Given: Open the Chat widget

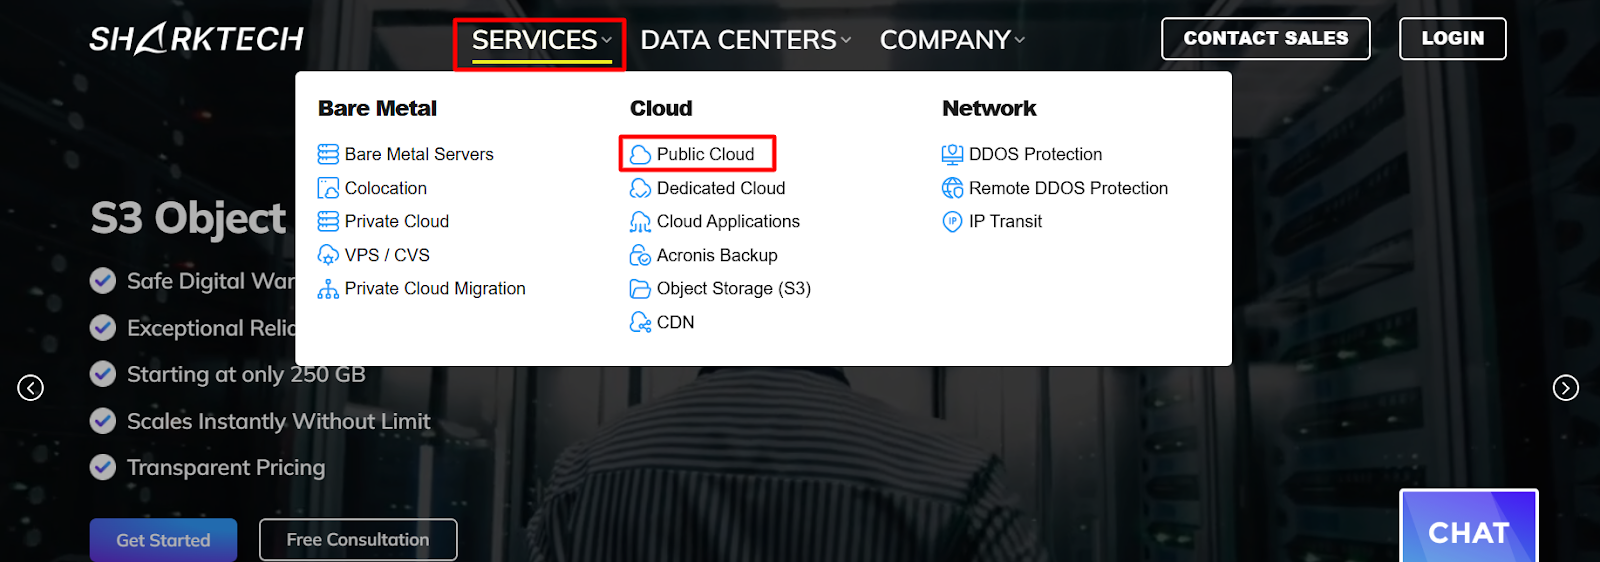Looking at the screenshot, I should [x=1469, y=526].
